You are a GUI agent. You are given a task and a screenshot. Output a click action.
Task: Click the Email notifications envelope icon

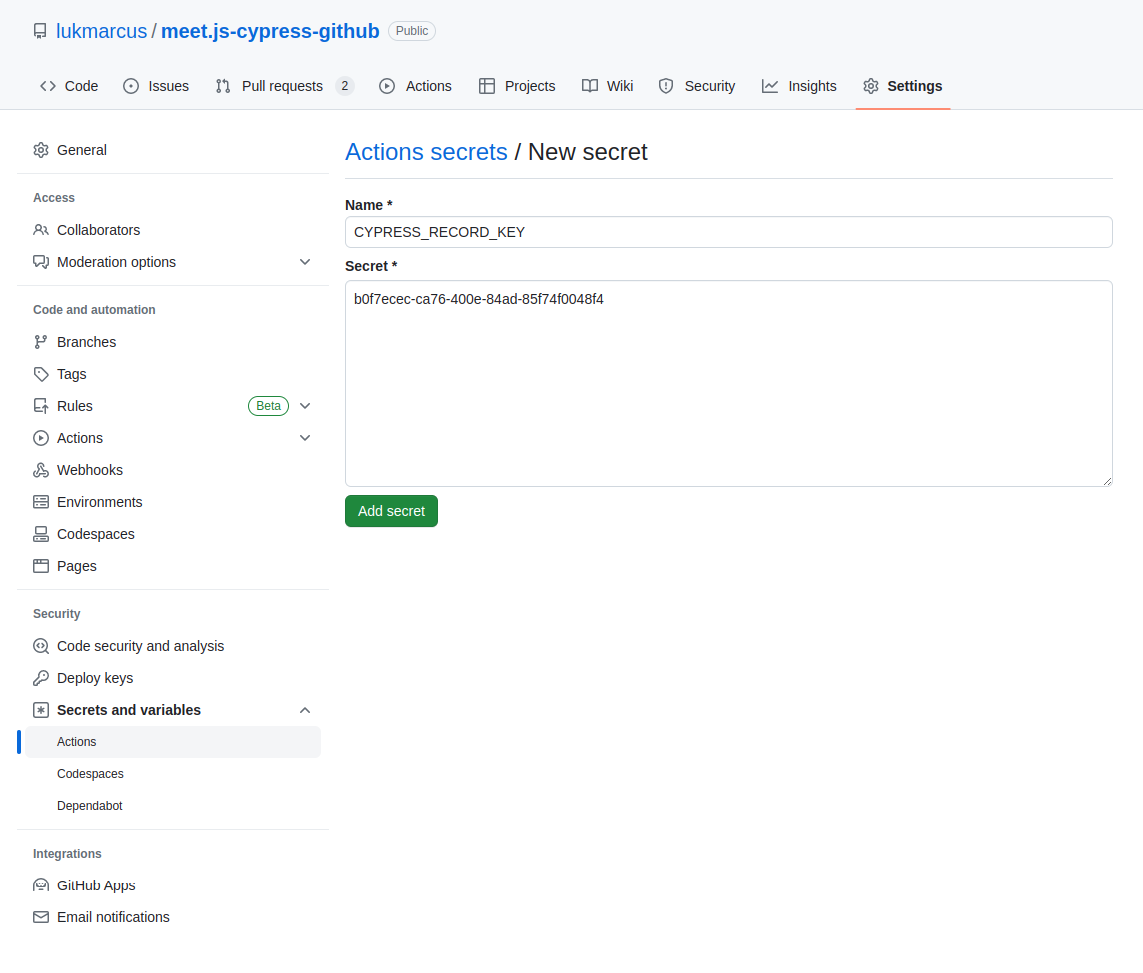[x=41, y=918]
